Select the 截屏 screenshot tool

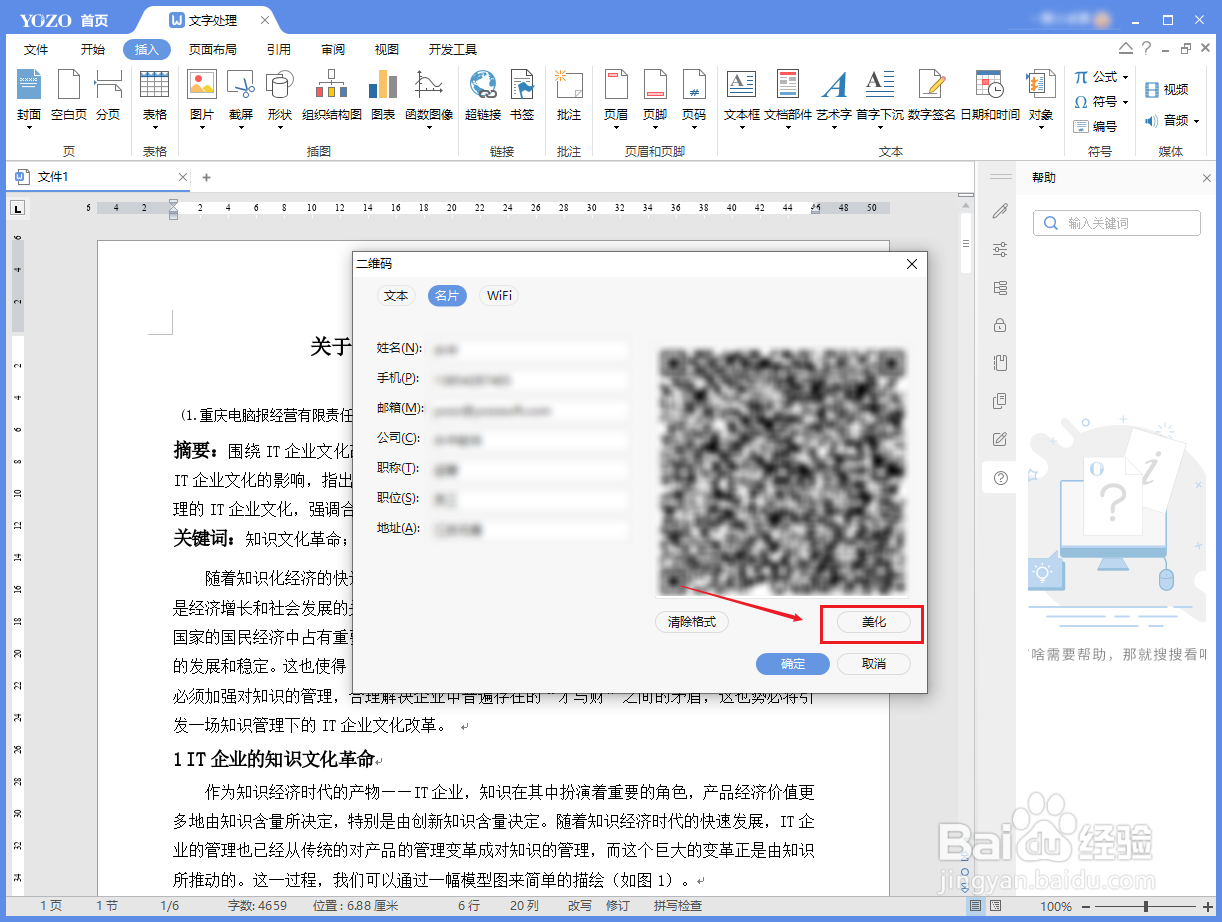pyautogui.click(x=241, y=97)
